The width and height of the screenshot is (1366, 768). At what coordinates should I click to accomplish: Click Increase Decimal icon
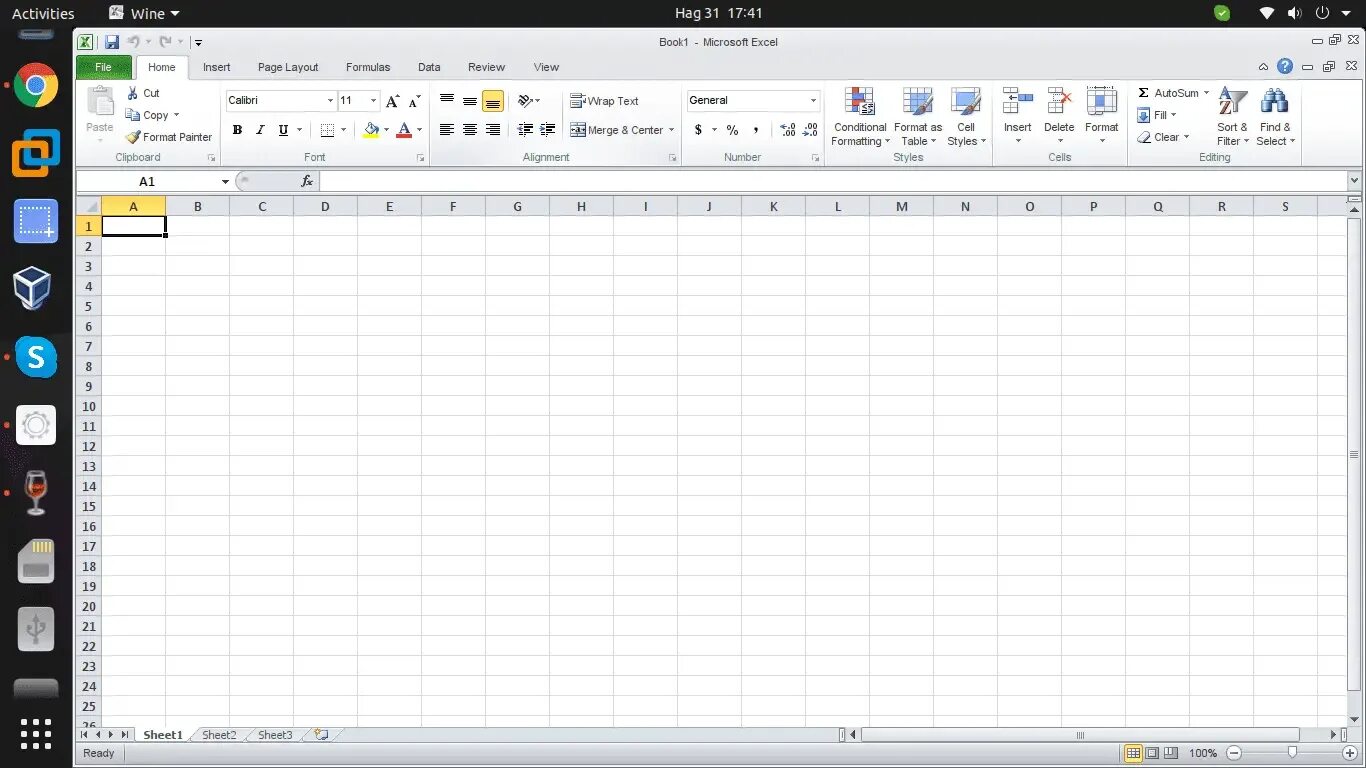788,130
